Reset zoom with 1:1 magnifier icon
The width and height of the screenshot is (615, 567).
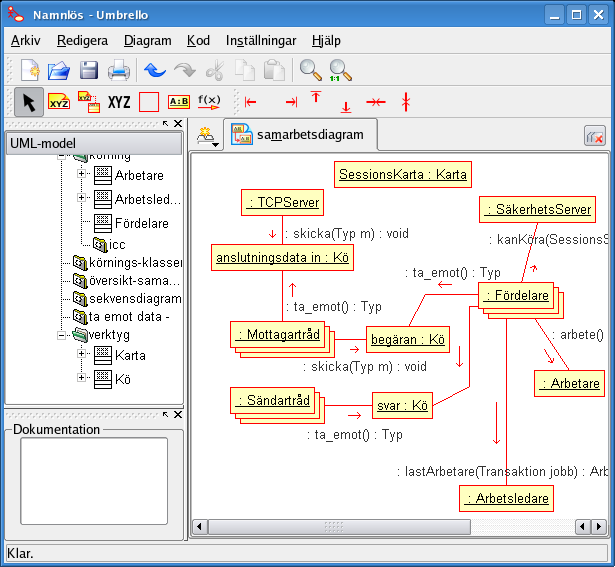pyautogui.click(x=340, y=71)
